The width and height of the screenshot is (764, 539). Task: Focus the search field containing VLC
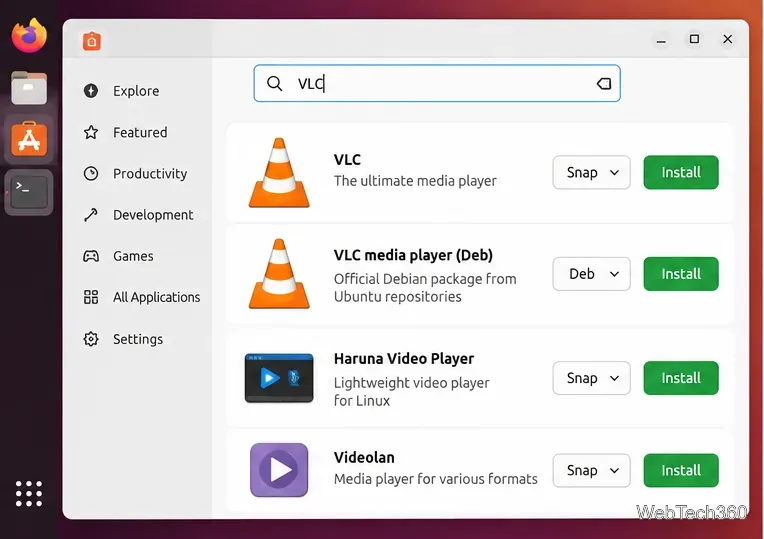click(x=437, y=83)
